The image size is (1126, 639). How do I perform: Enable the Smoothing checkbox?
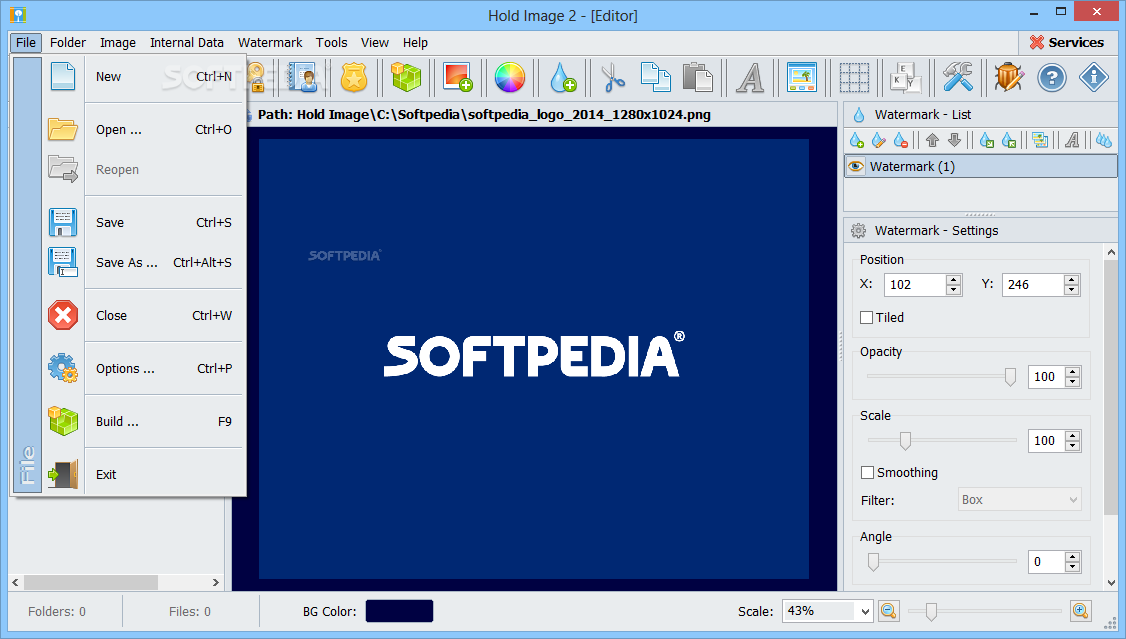click(x=867, y=472)
